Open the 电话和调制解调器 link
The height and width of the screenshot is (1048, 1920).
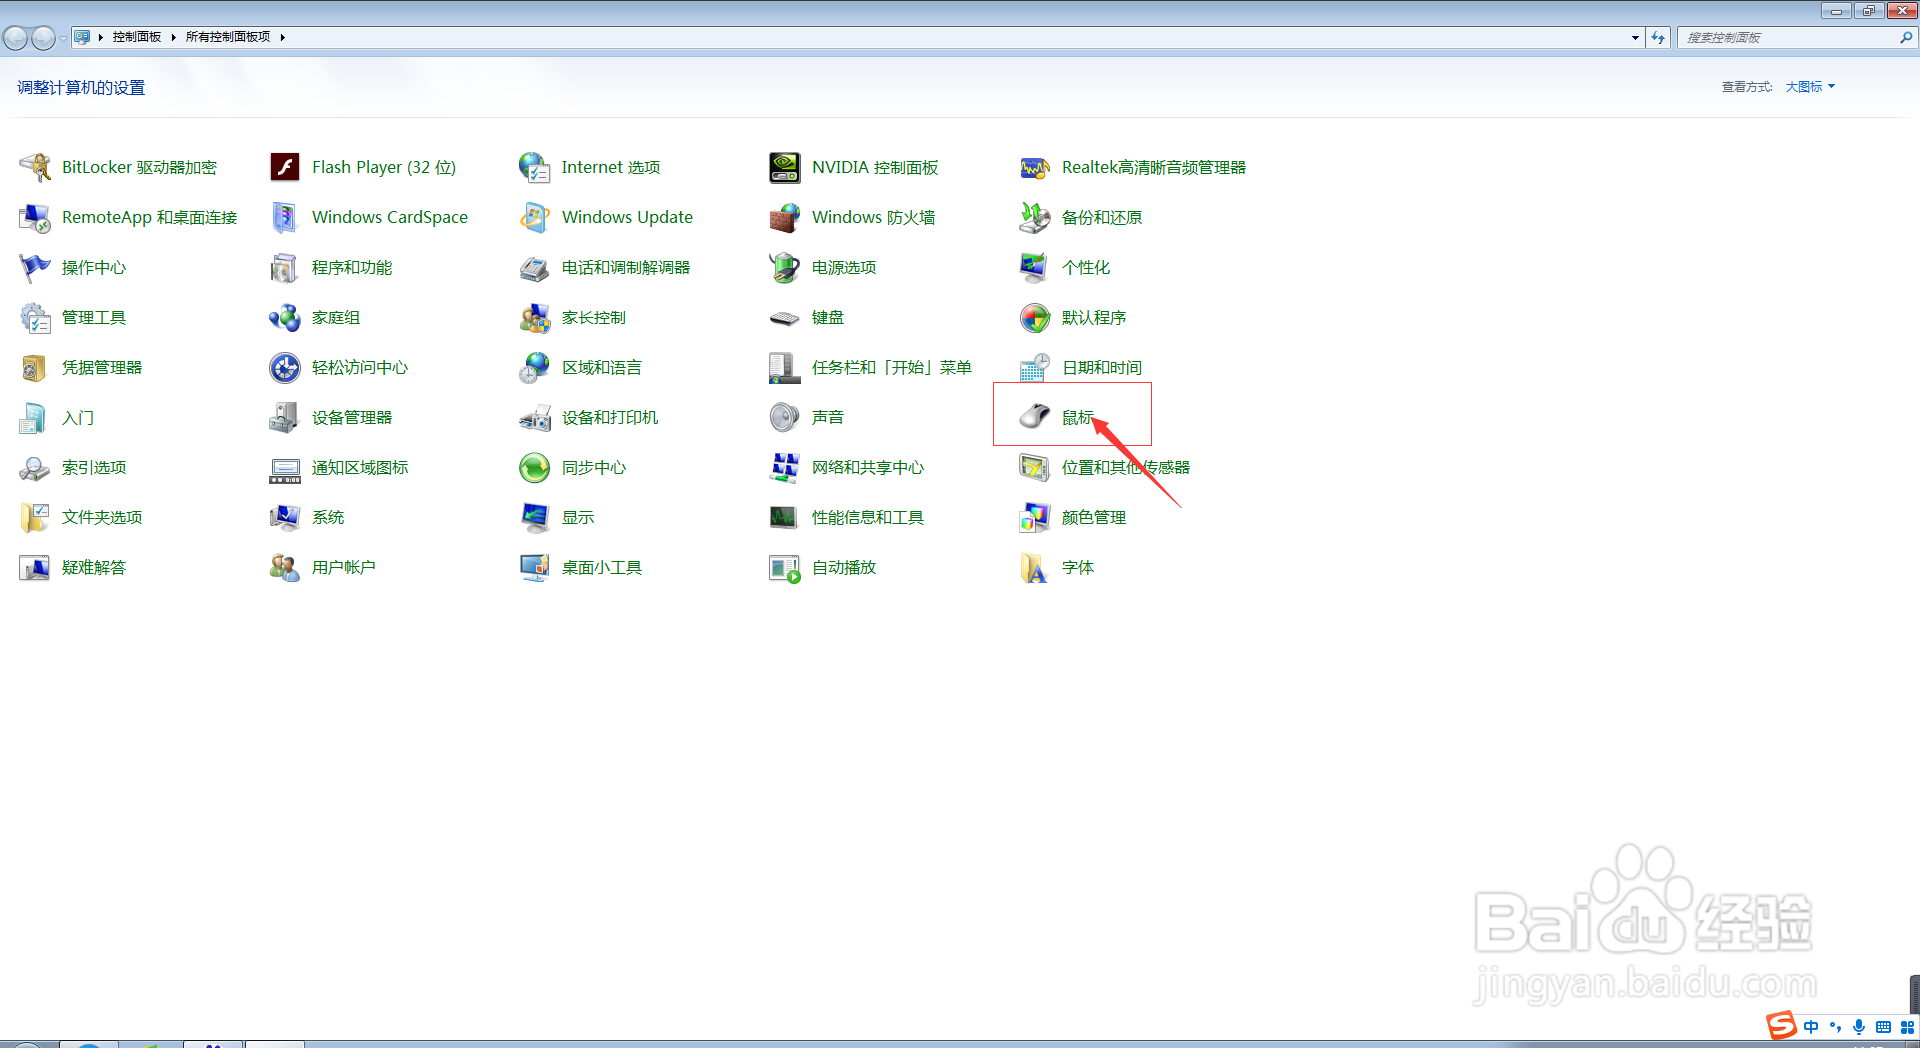click(x=626, y=267)
